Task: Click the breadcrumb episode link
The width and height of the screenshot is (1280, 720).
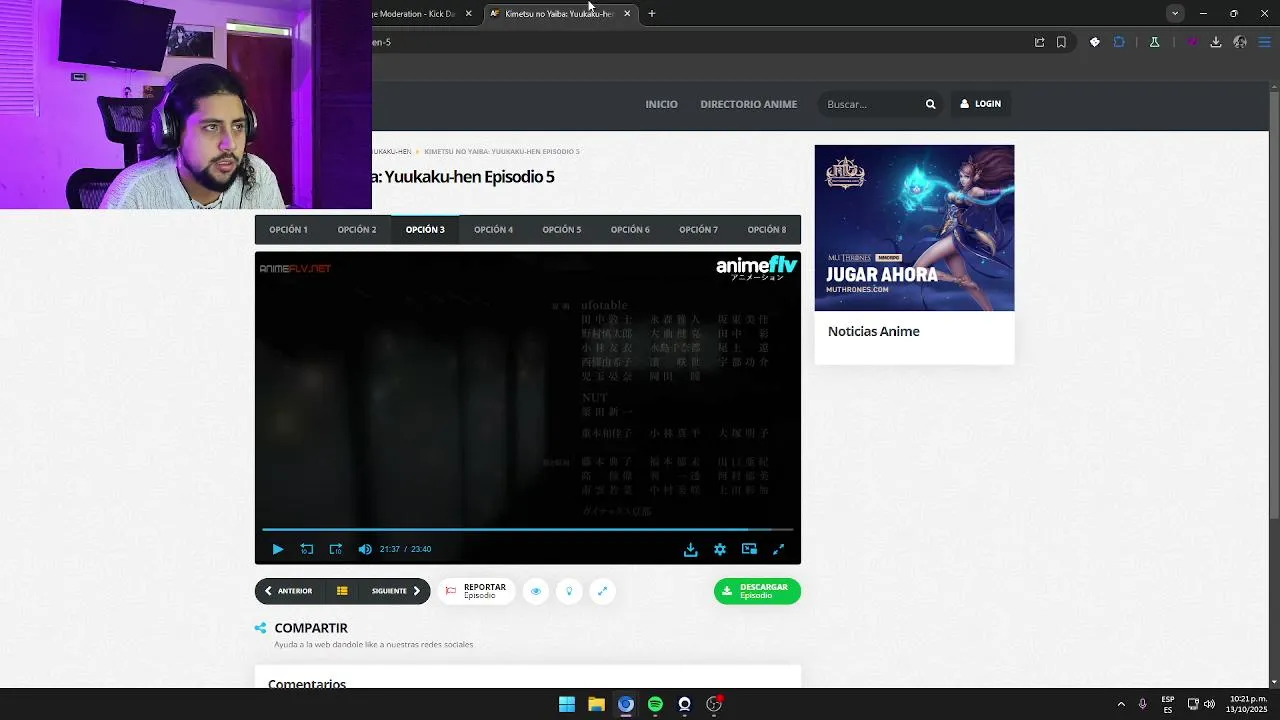Action: tap(502, 152)
